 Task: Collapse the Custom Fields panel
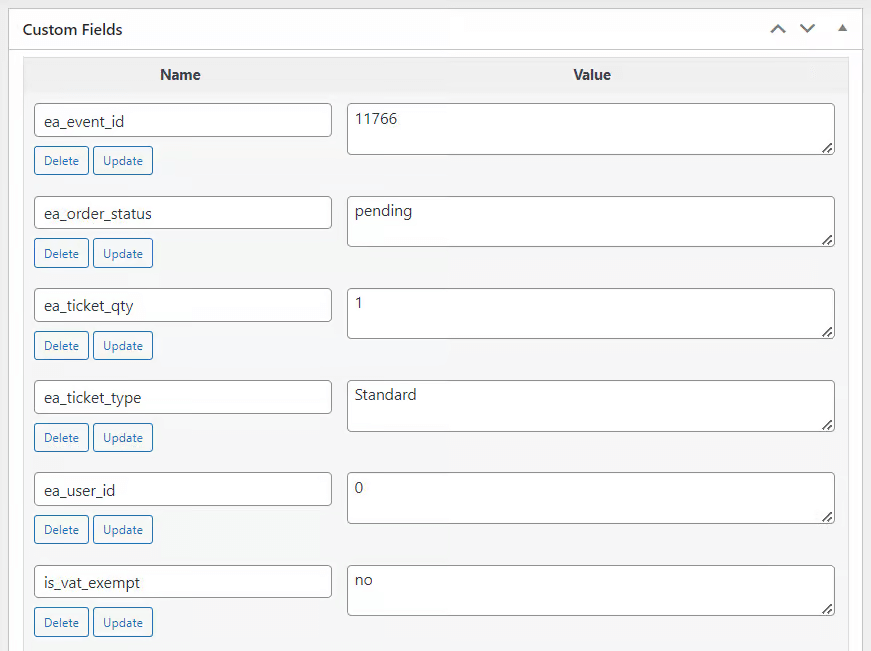click(842, 28)
